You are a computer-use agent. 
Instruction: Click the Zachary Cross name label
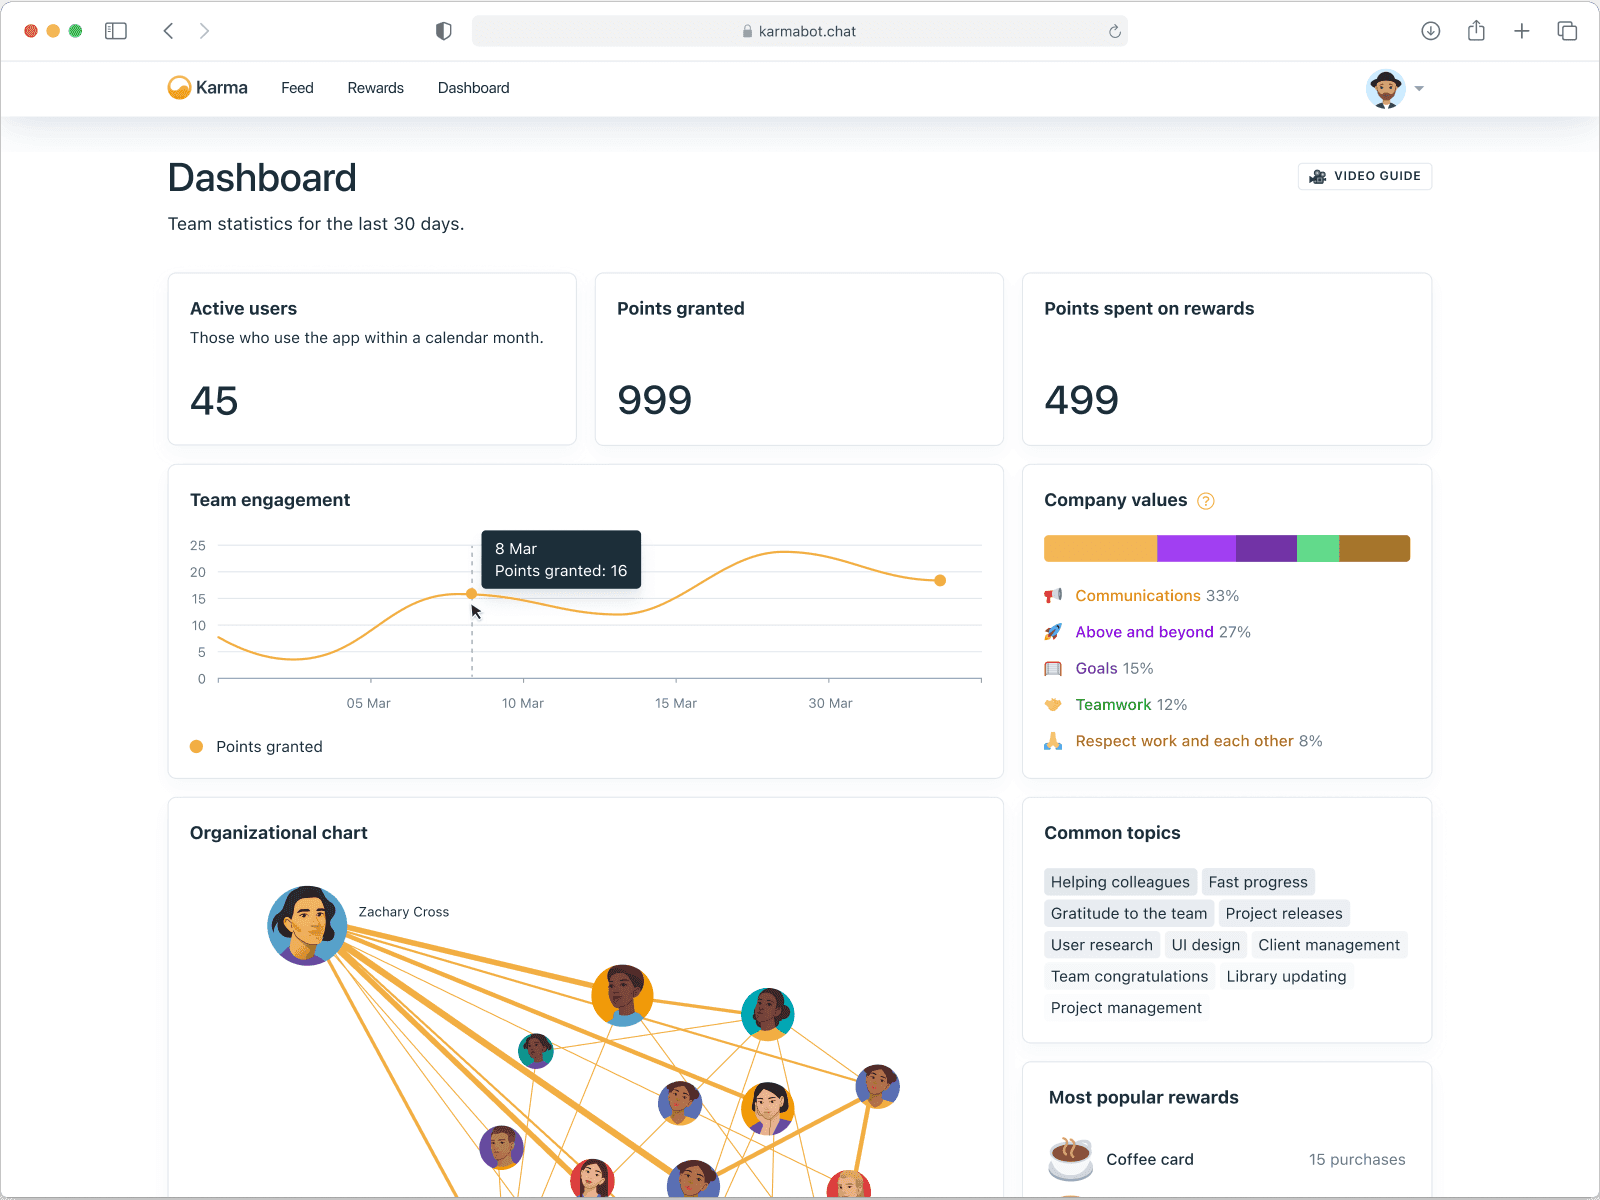click(x=404, y=912)
